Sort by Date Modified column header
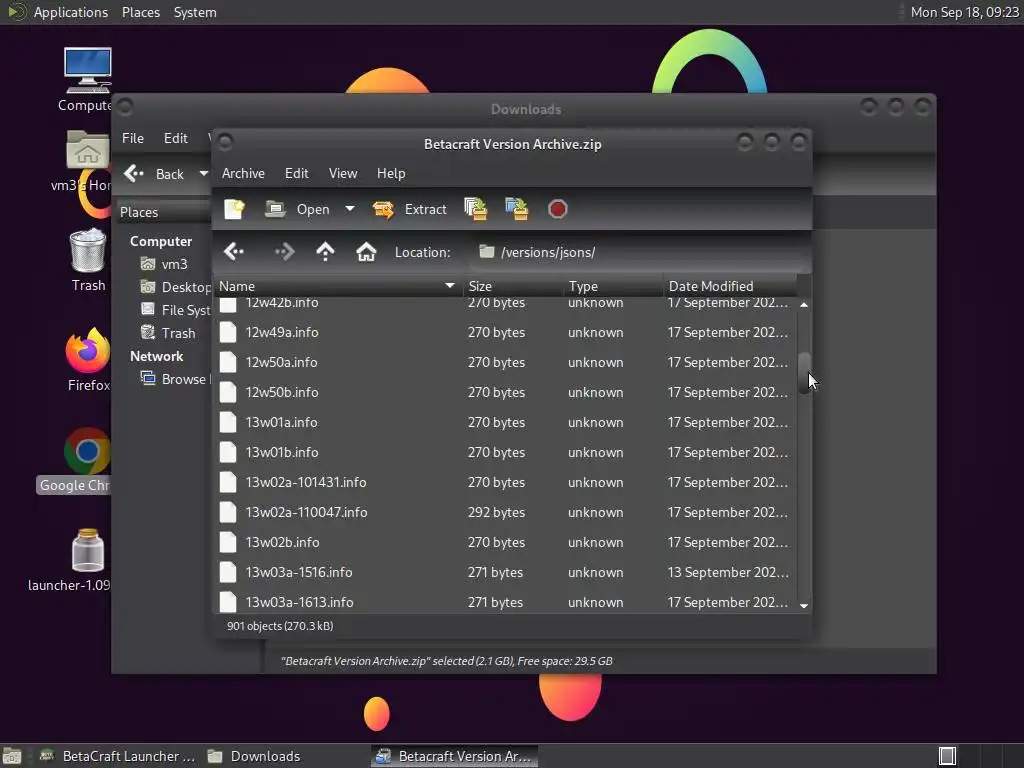The height and width of the screenshot is (768, 1024). [x=730, y=286]
